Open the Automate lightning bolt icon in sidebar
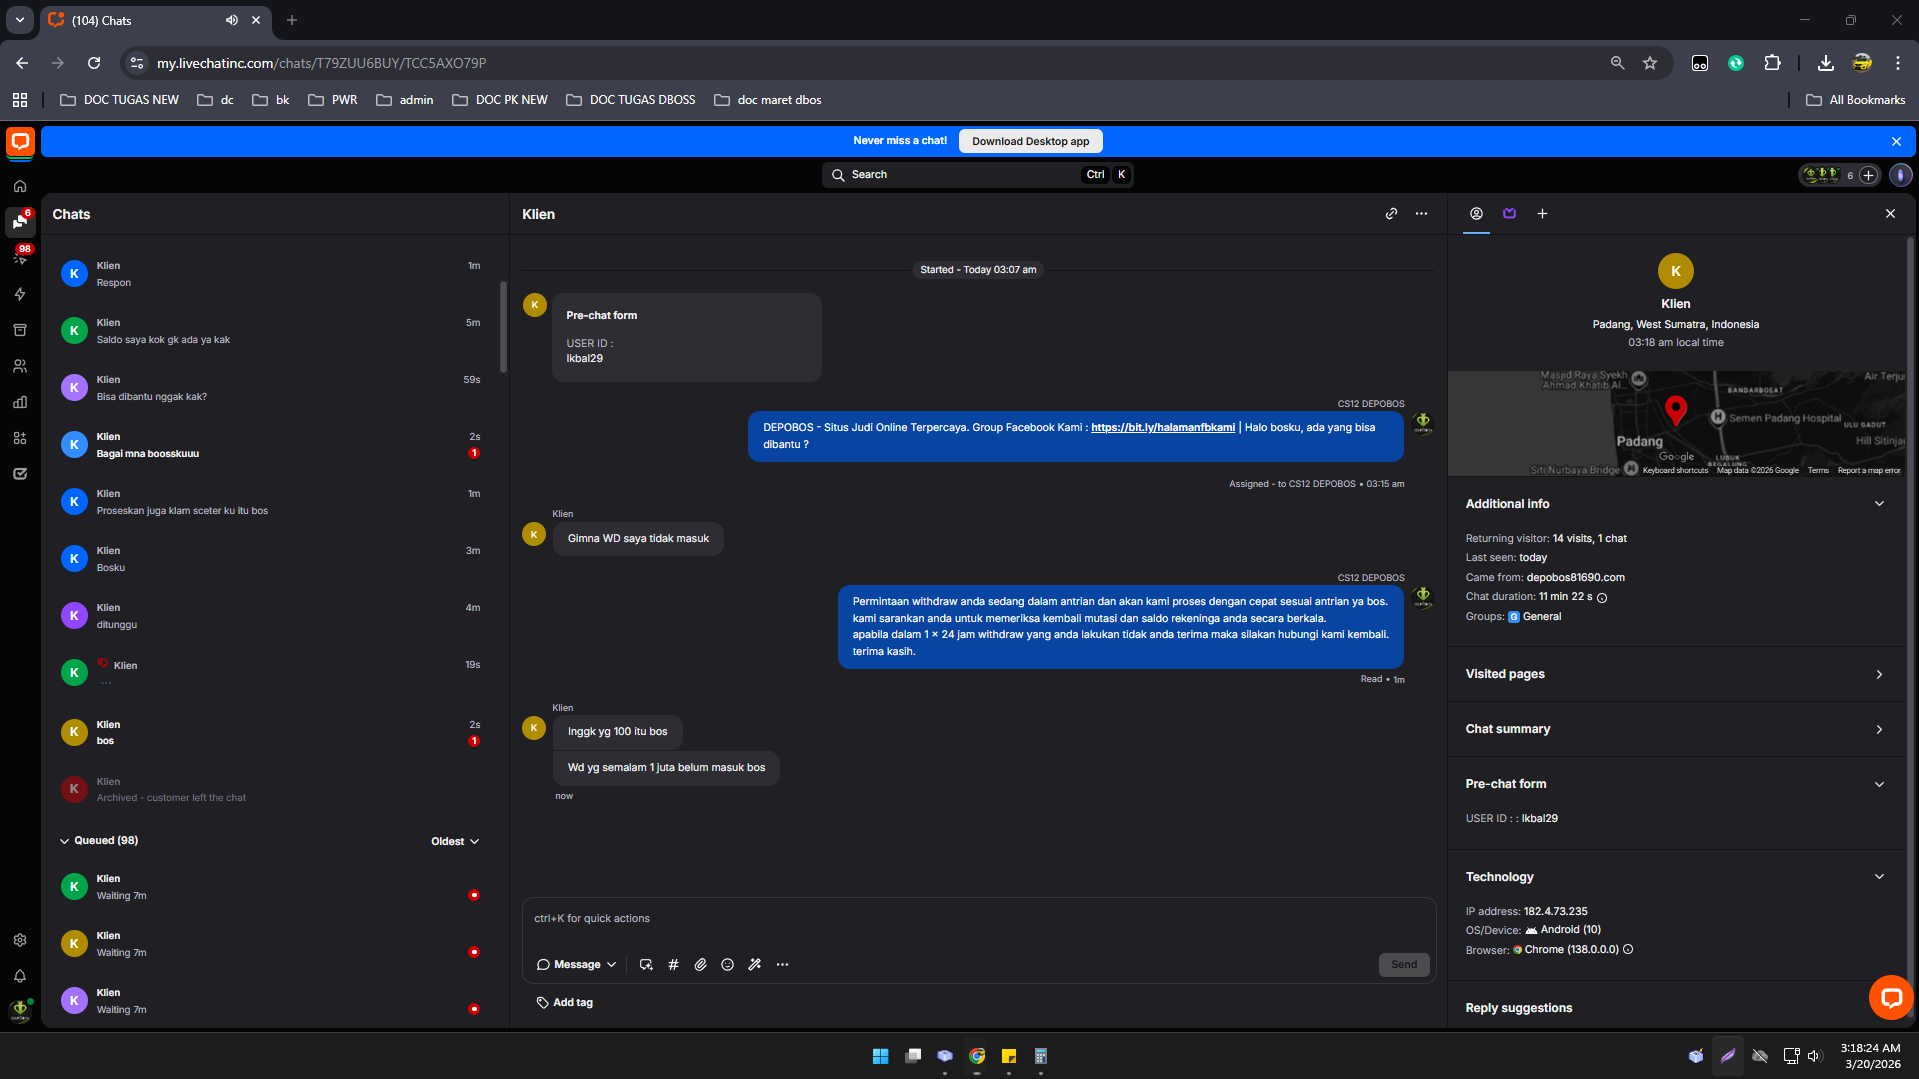 20,294
